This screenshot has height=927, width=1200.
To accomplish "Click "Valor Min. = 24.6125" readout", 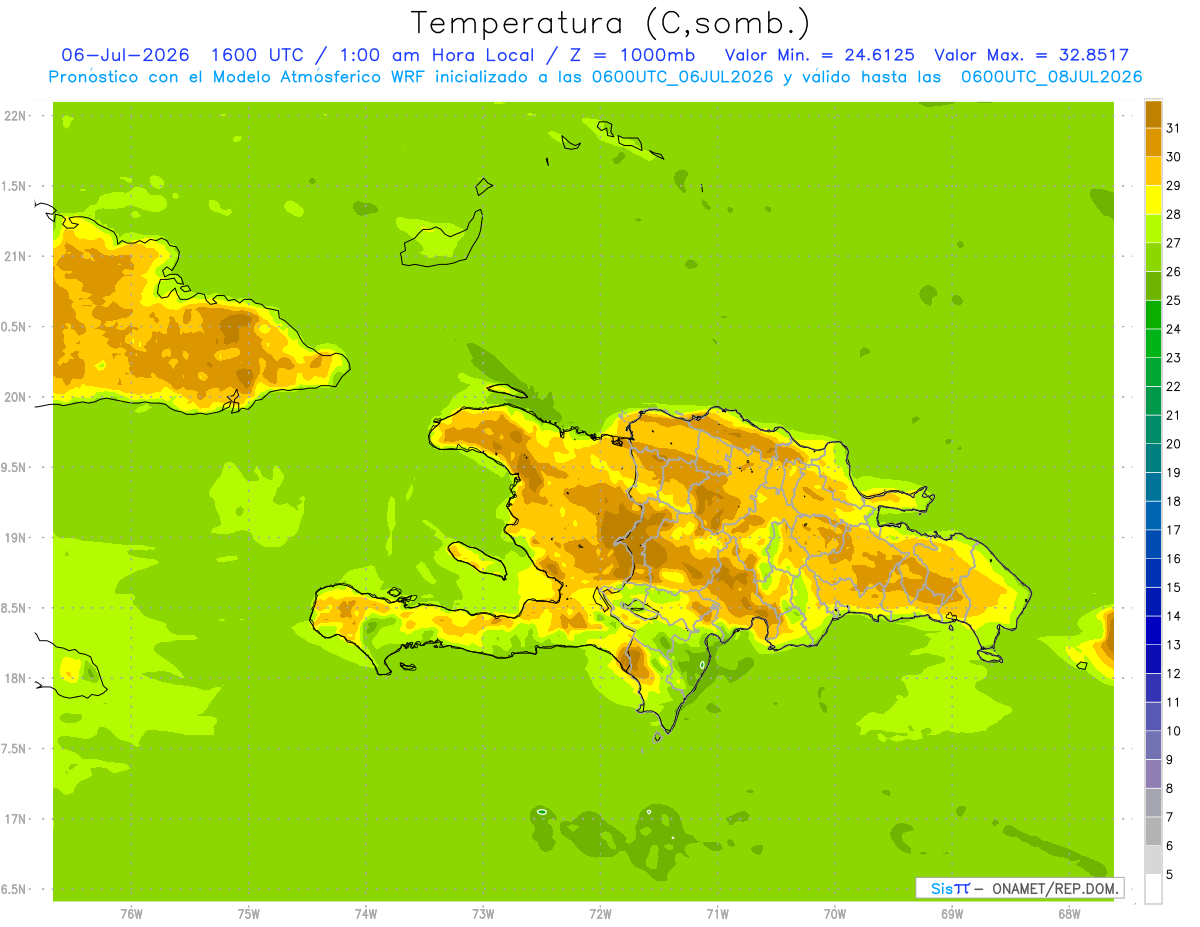I will (820, 55).
